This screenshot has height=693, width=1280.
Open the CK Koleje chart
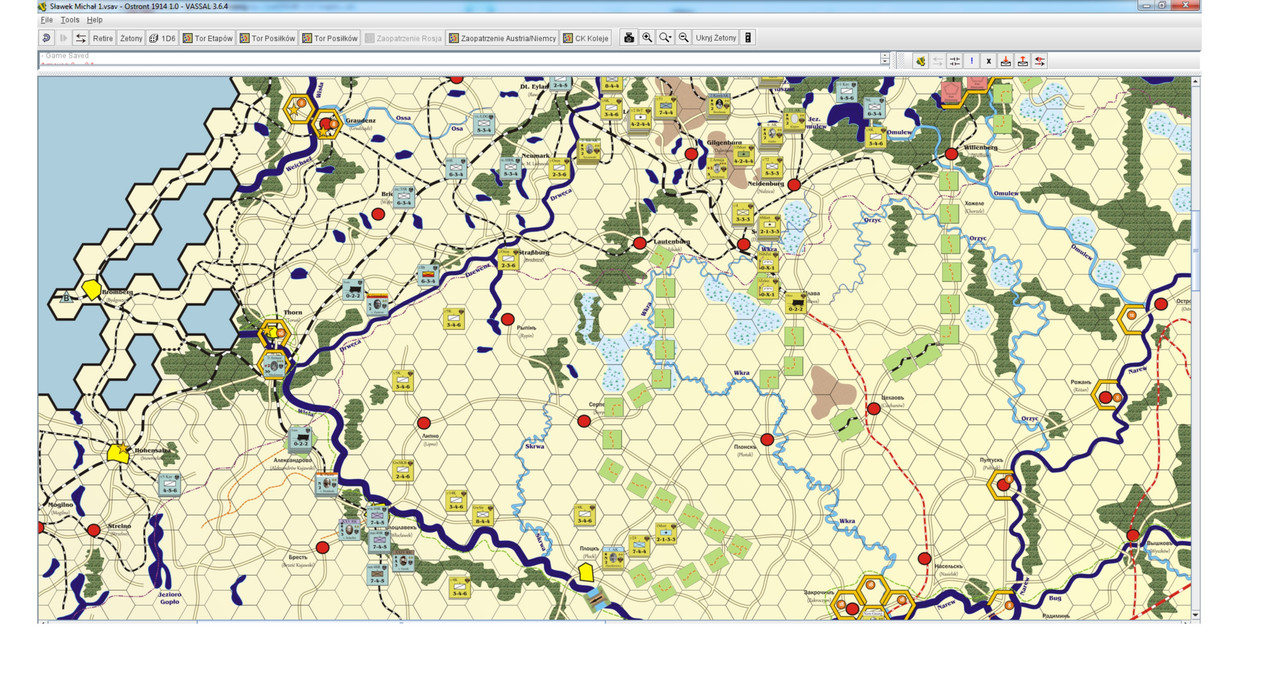(586, 38)
